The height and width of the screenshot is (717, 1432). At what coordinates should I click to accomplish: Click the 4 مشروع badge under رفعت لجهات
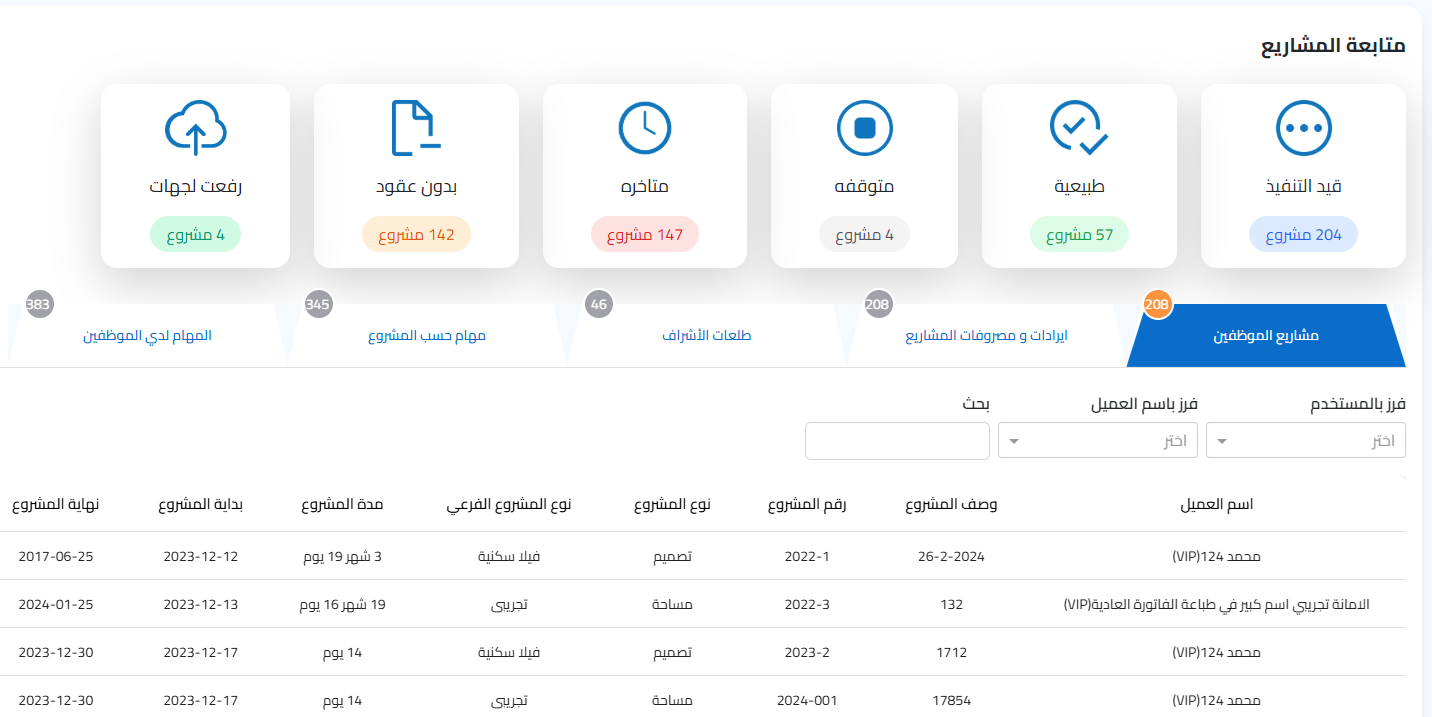[x=196, y=235]
